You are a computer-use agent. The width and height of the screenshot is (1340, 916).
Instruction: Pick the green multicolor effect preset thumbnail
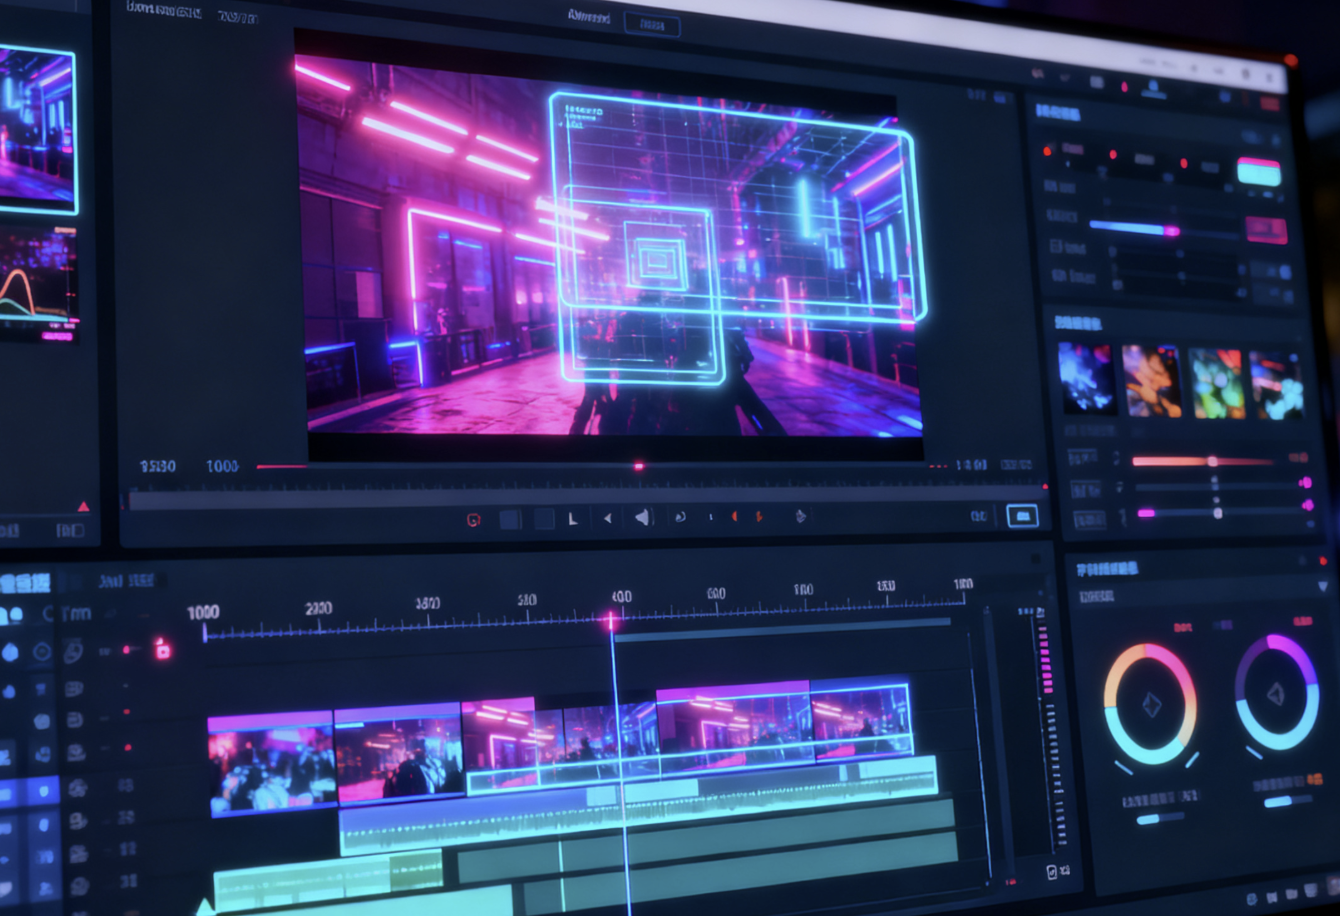point(1215,384)
